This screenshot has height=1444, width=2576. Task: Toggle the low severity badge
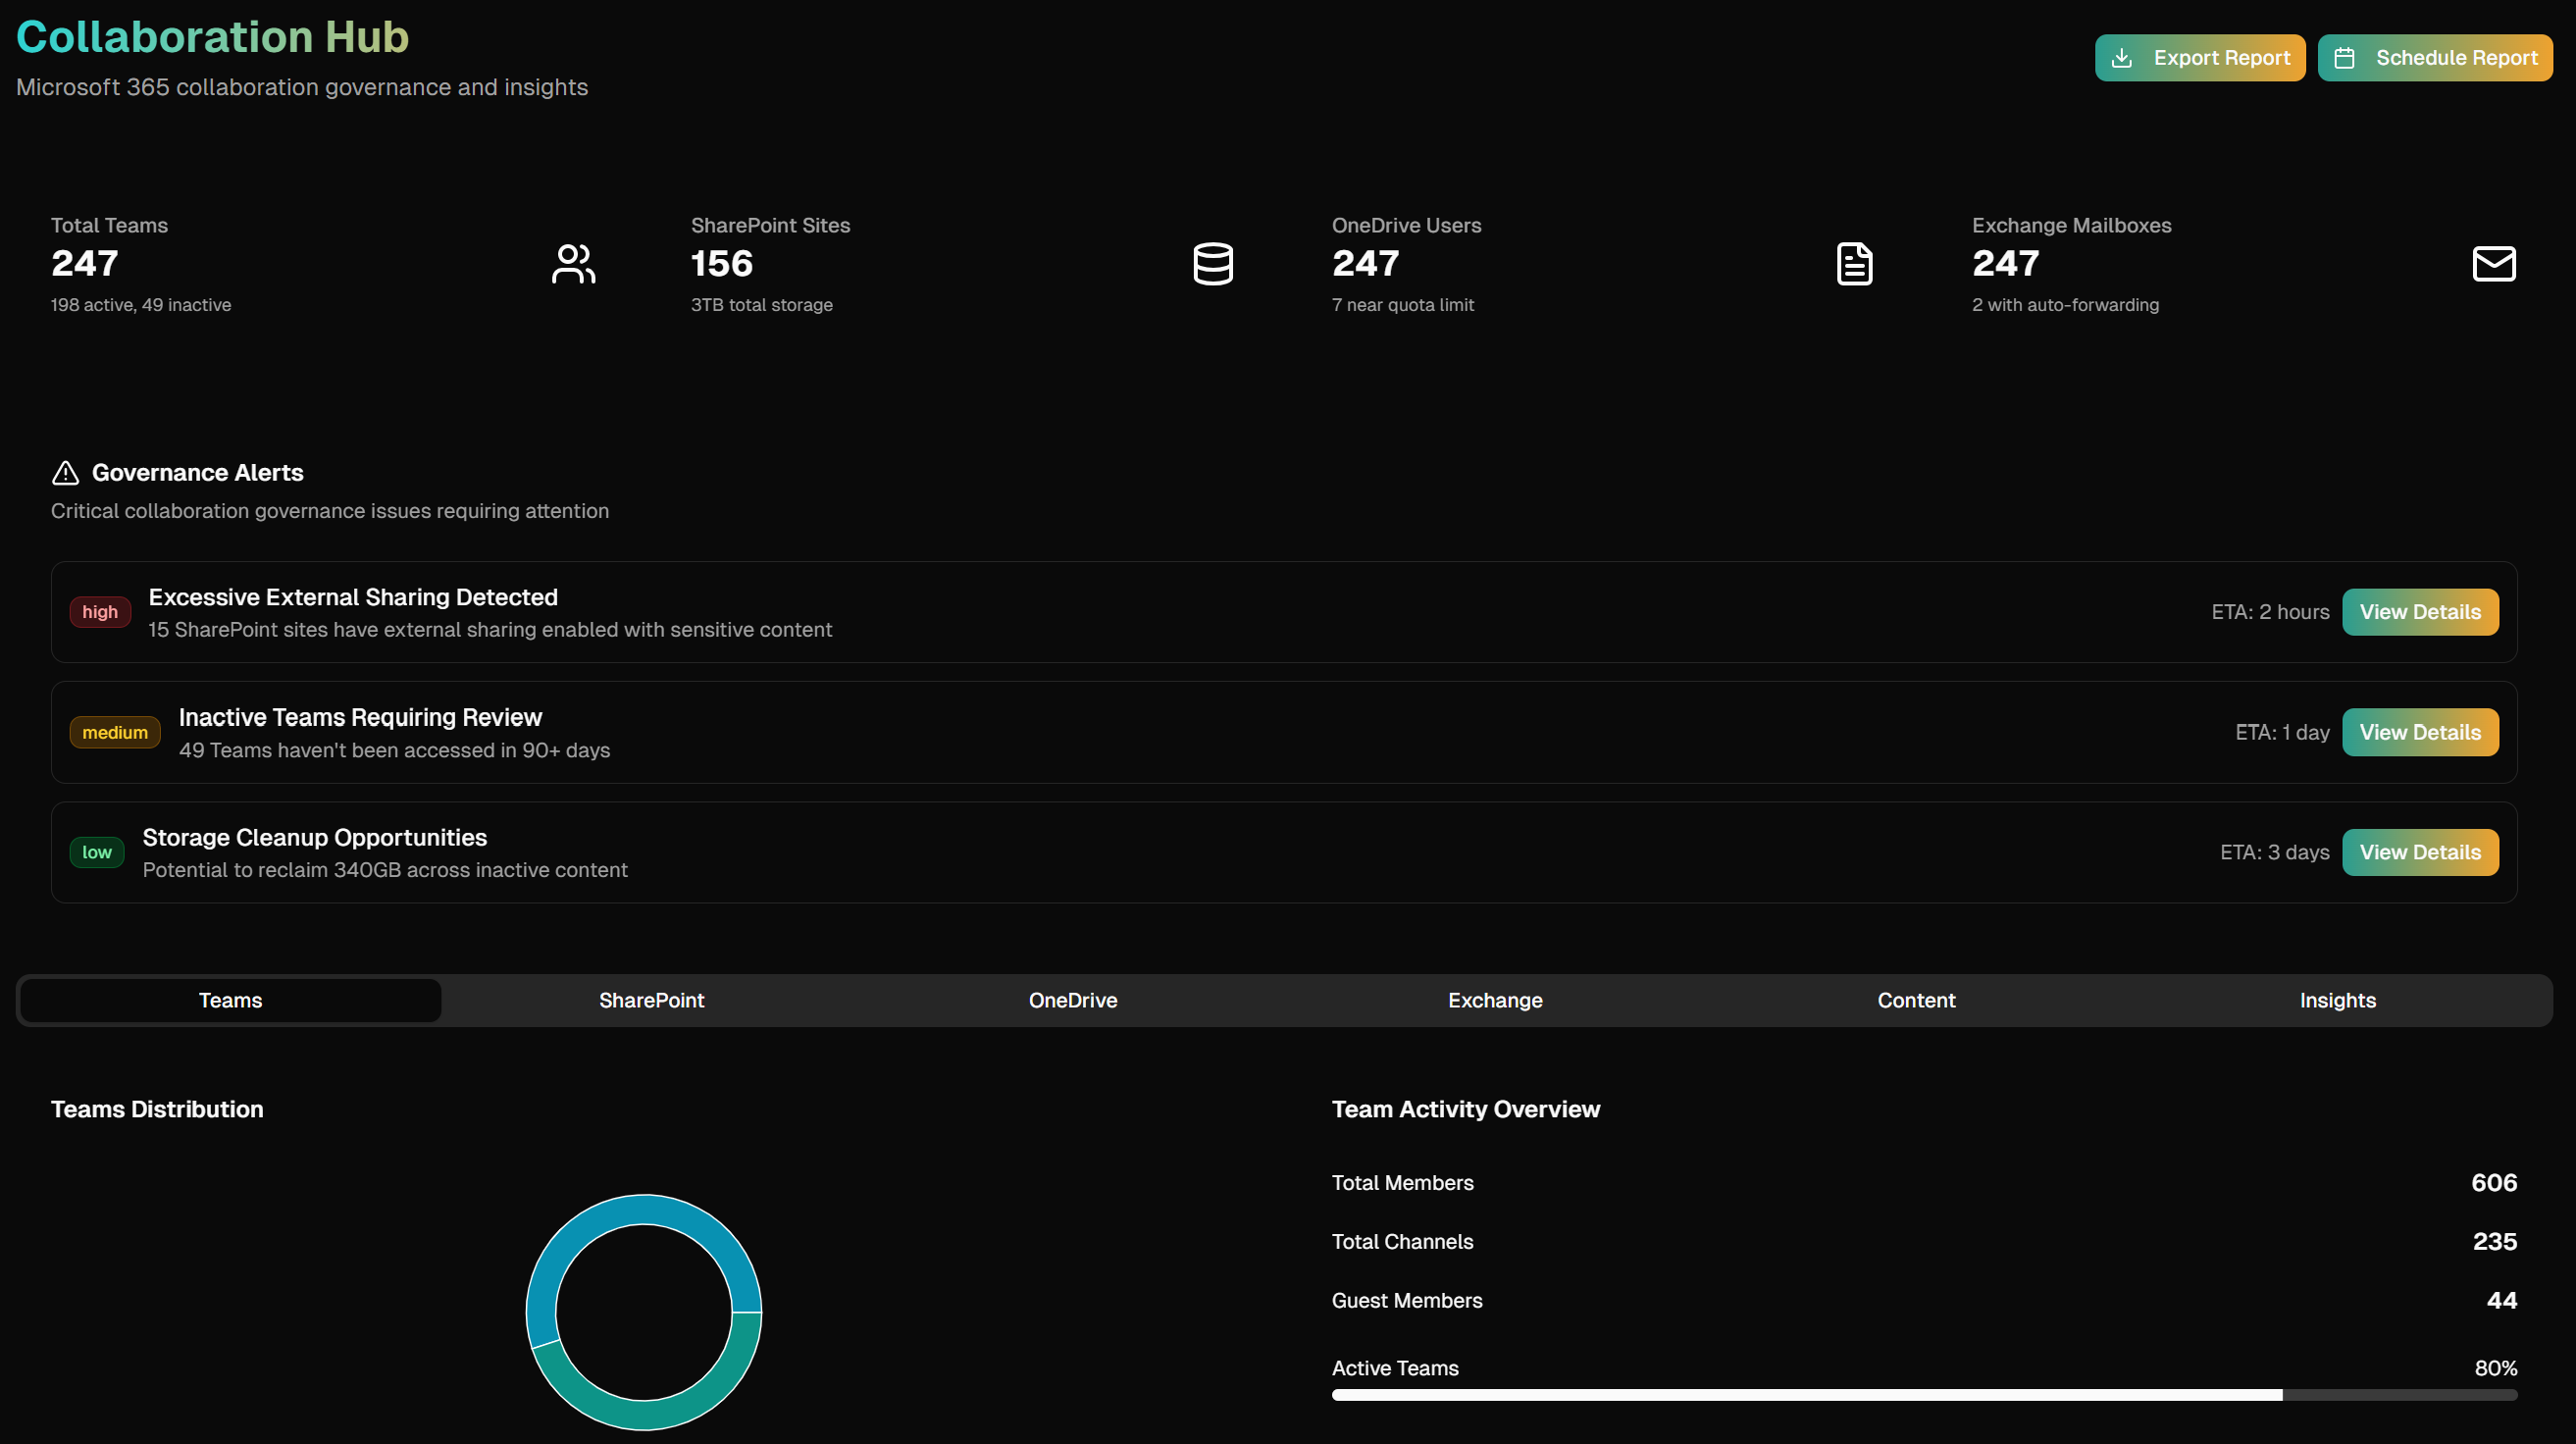[x=97, y=852]
